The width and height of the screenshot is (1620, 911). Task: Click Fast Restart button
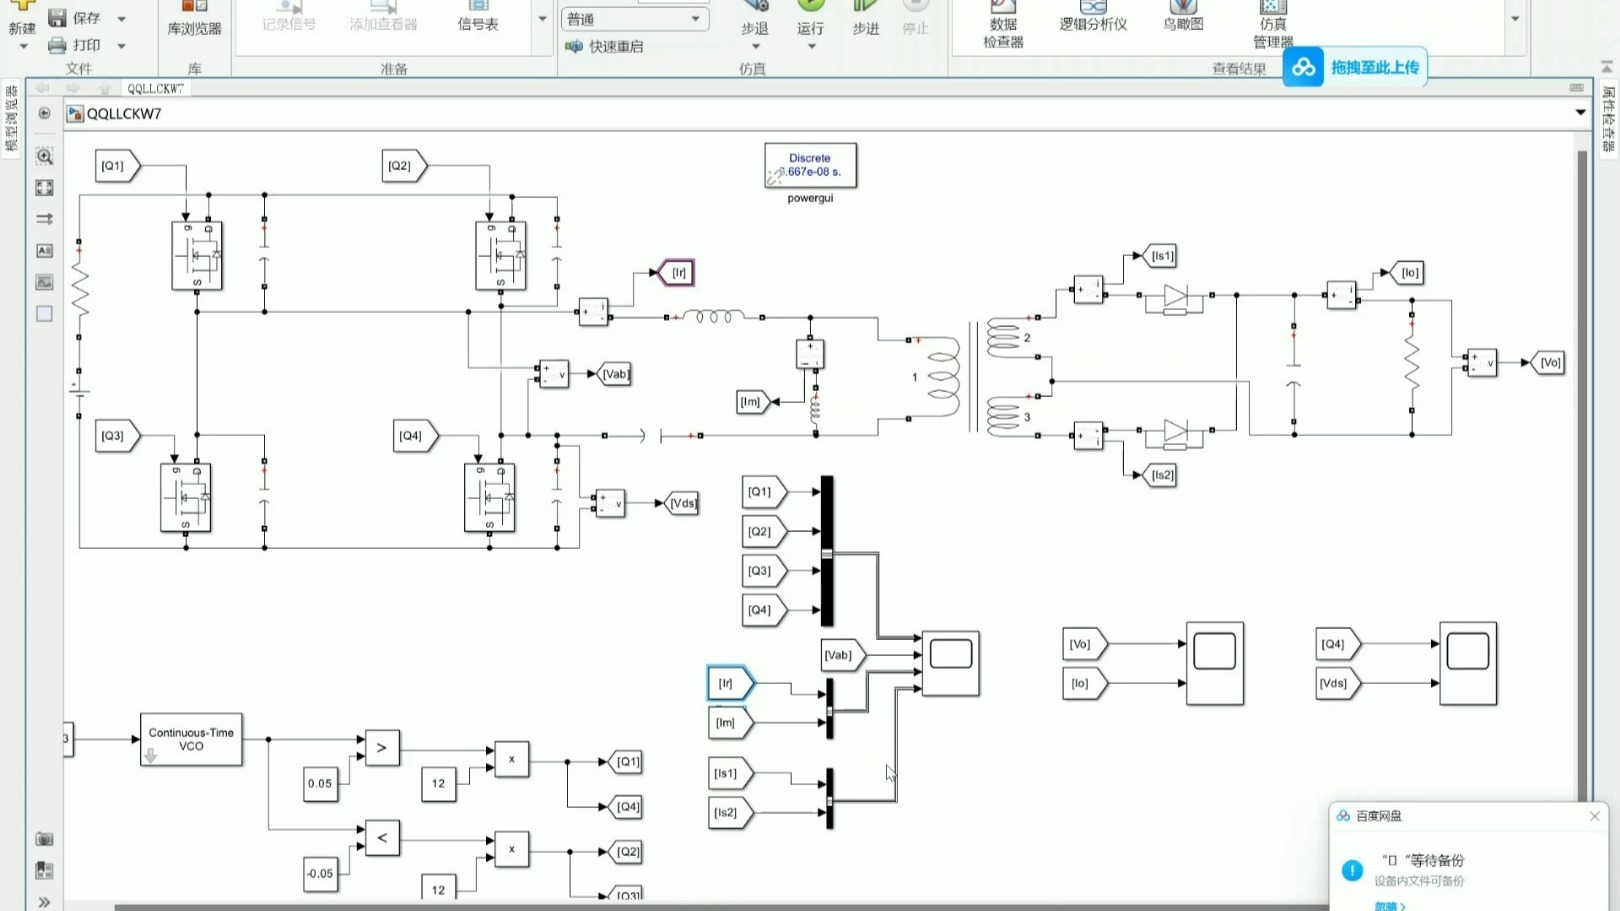(x=604, y=46)
